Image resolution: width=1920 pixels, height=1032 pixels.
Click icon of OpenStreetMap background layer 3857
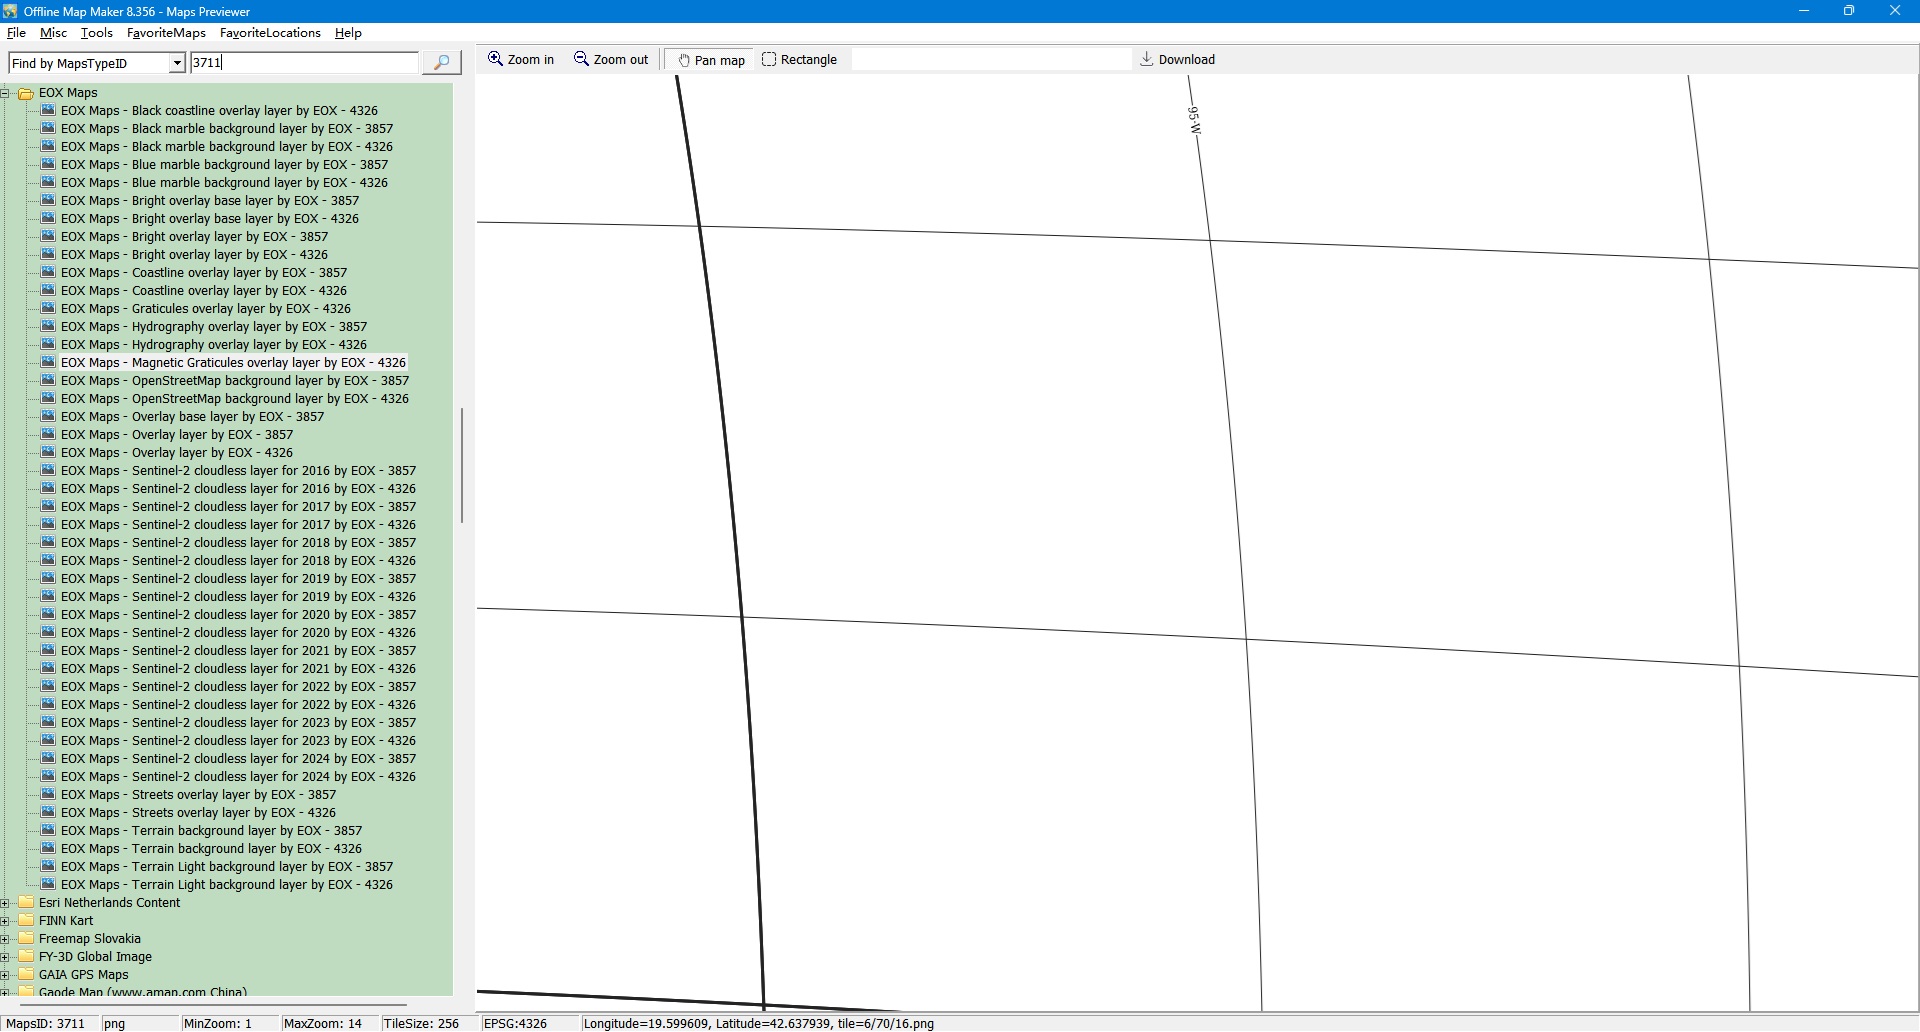(x=48, y=381)
